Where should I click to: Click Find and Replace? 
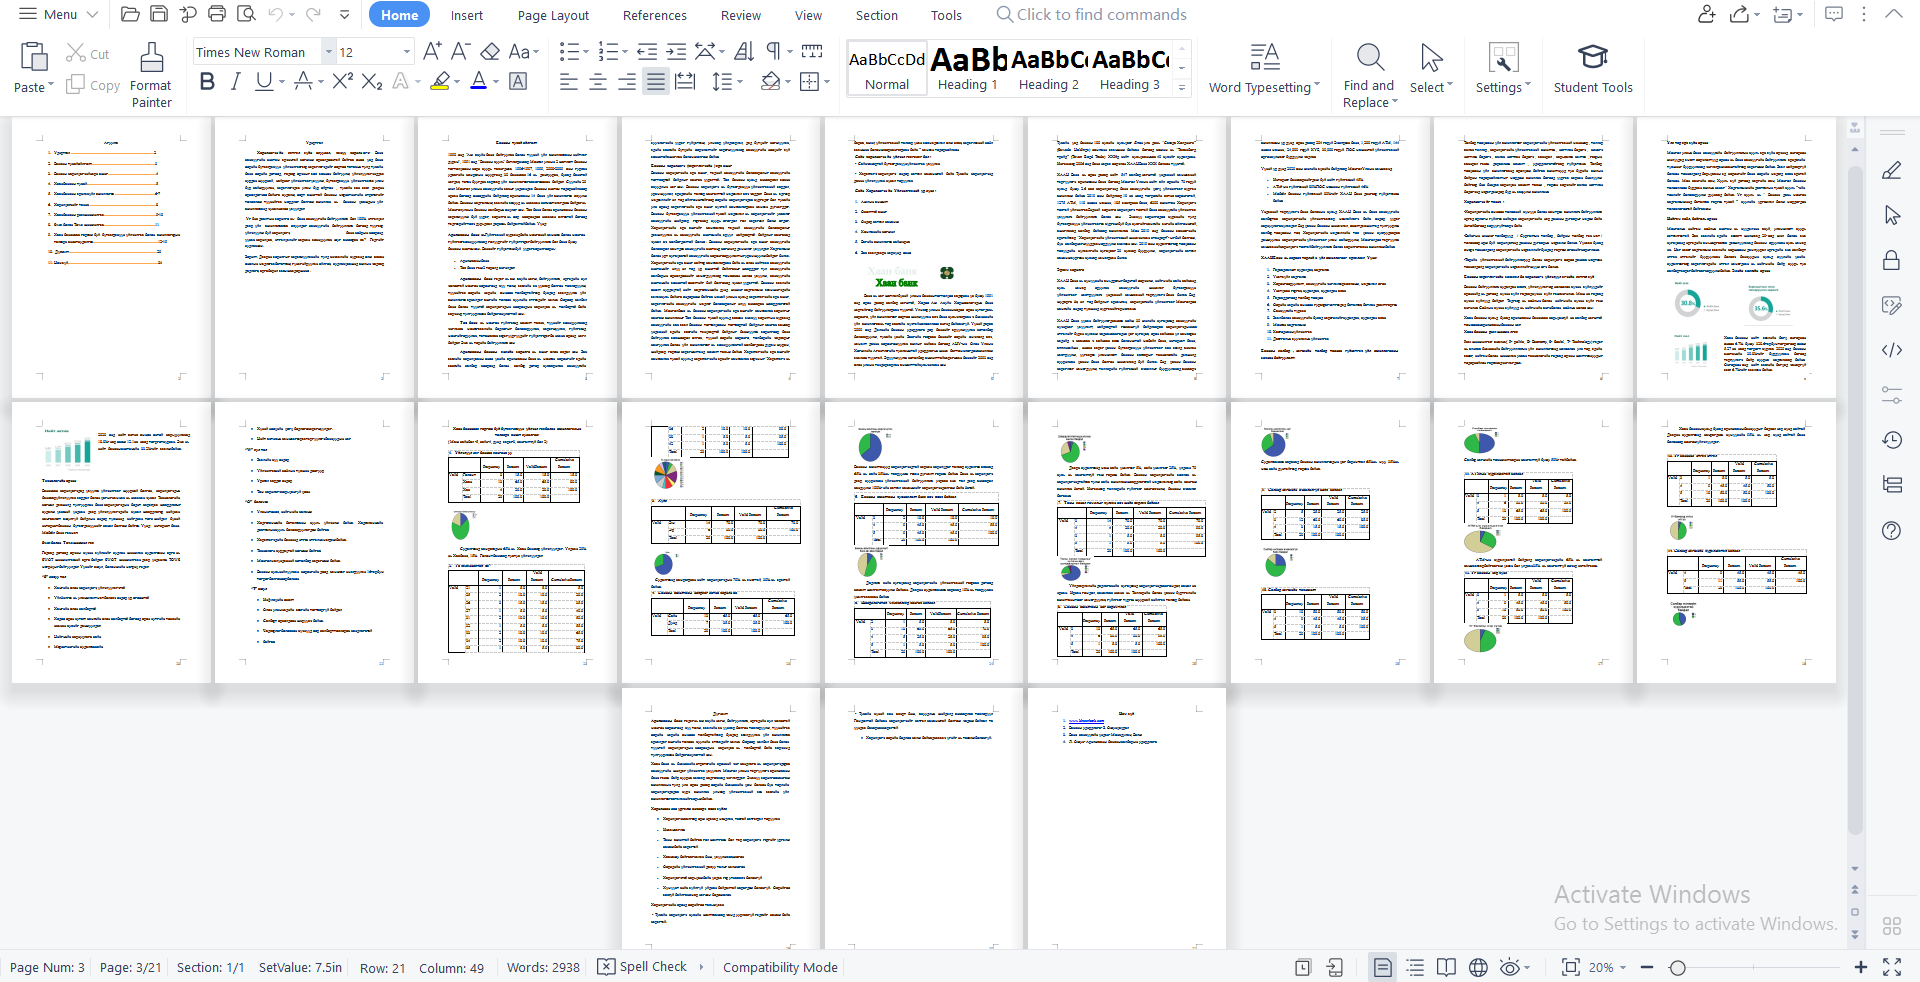pyautogui.click(x=1369, y=74)
